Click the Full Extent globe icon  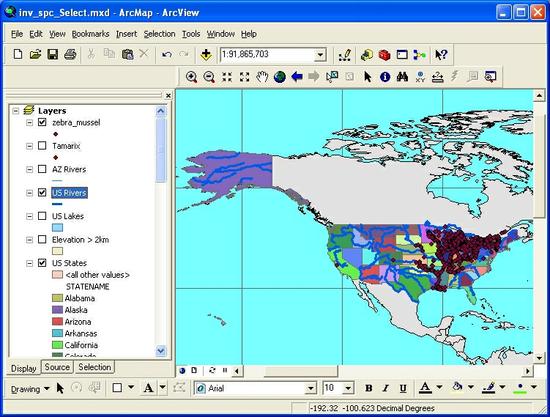tap(280, 77)
